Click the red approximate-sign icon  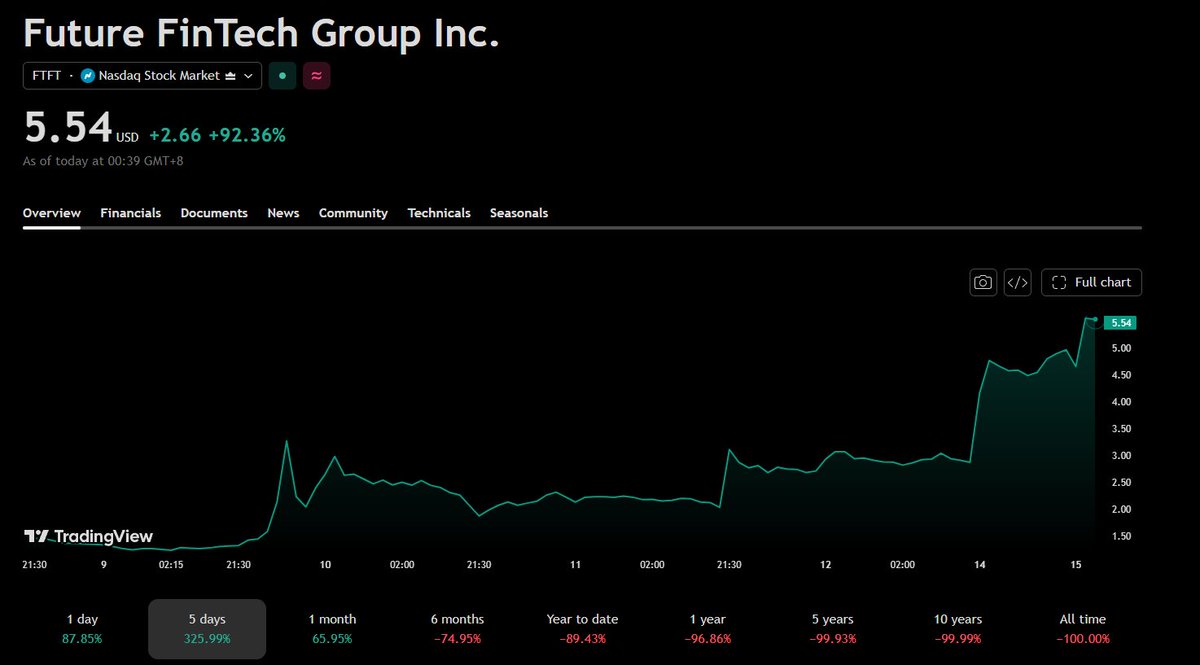(317, 76)
